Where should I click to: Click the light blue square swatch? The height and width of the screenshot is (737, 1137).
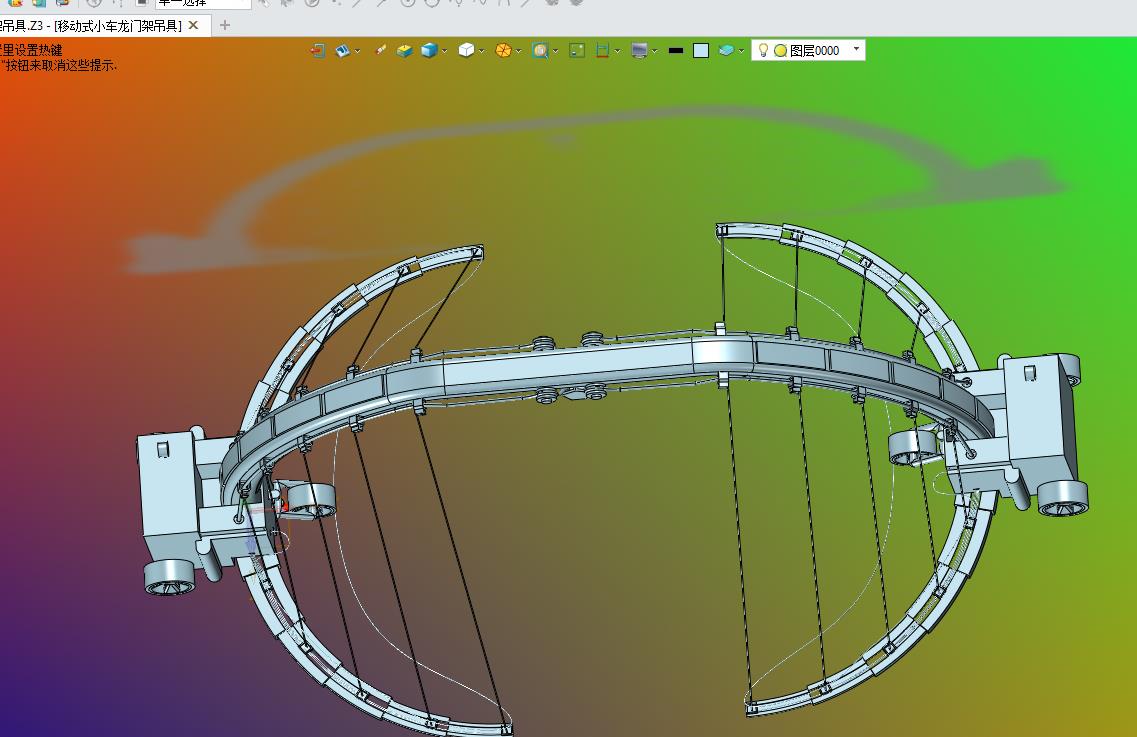point(701,51)
